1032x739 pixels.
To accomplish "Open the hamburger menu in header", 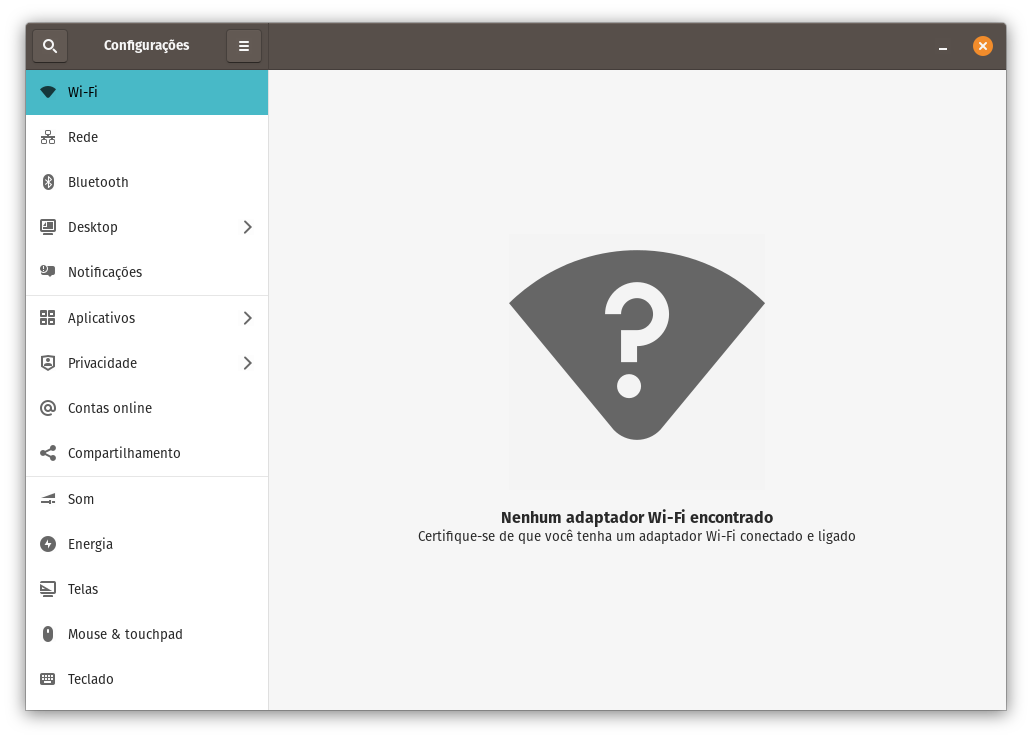I will click(244, 46).
